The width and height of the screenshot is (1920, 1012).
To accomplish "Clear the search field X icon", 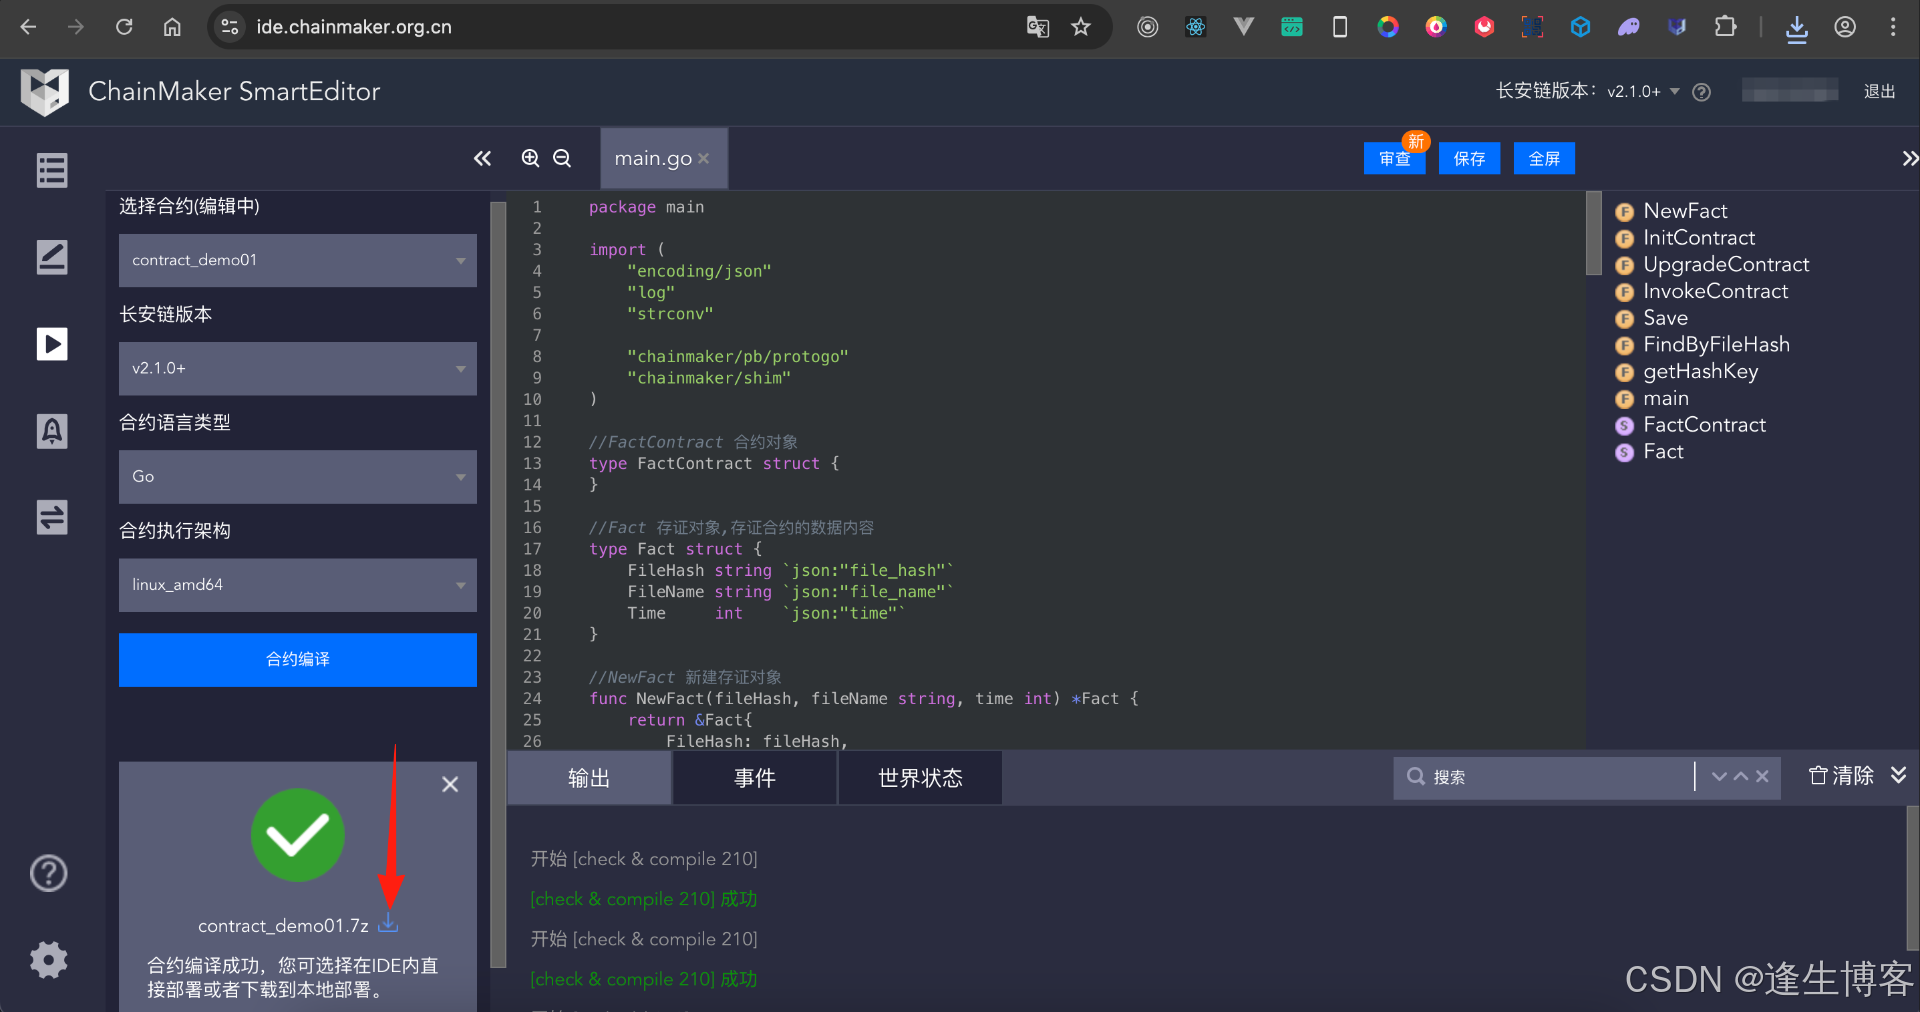I will tap(1762, 777).
